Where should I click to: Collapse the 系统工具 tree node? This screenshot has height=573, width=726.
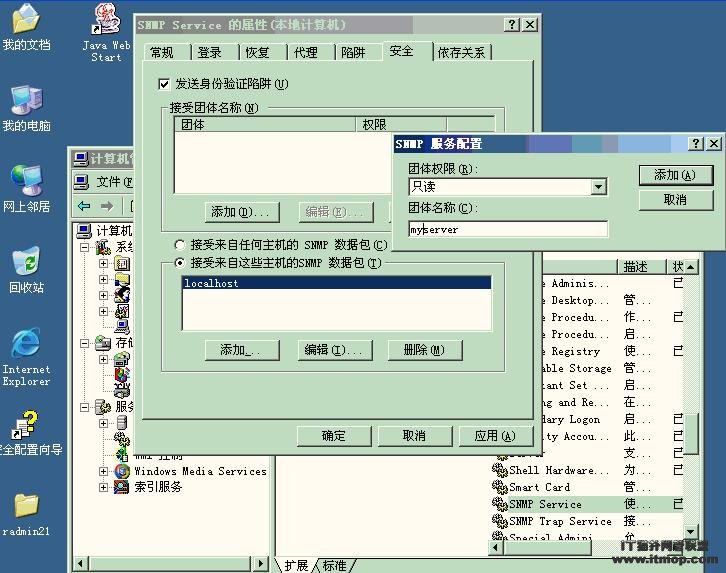point(84,247)
